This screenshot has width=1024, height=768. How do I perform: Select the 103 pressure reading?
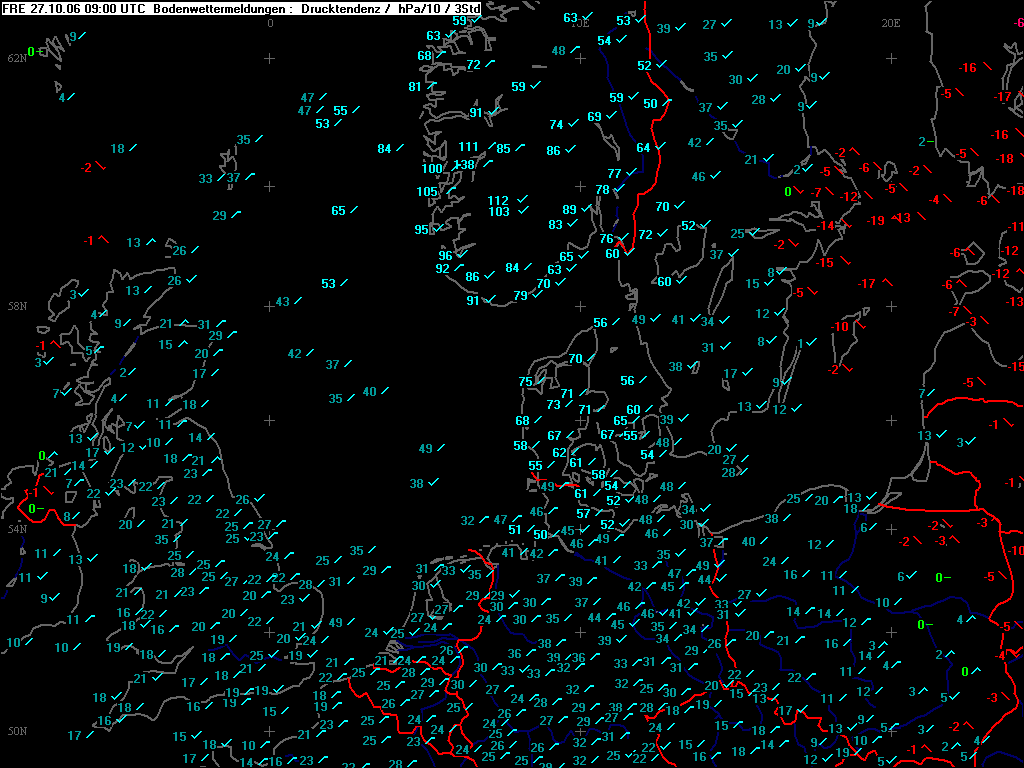pyautogui.click(x=499, y=212)
